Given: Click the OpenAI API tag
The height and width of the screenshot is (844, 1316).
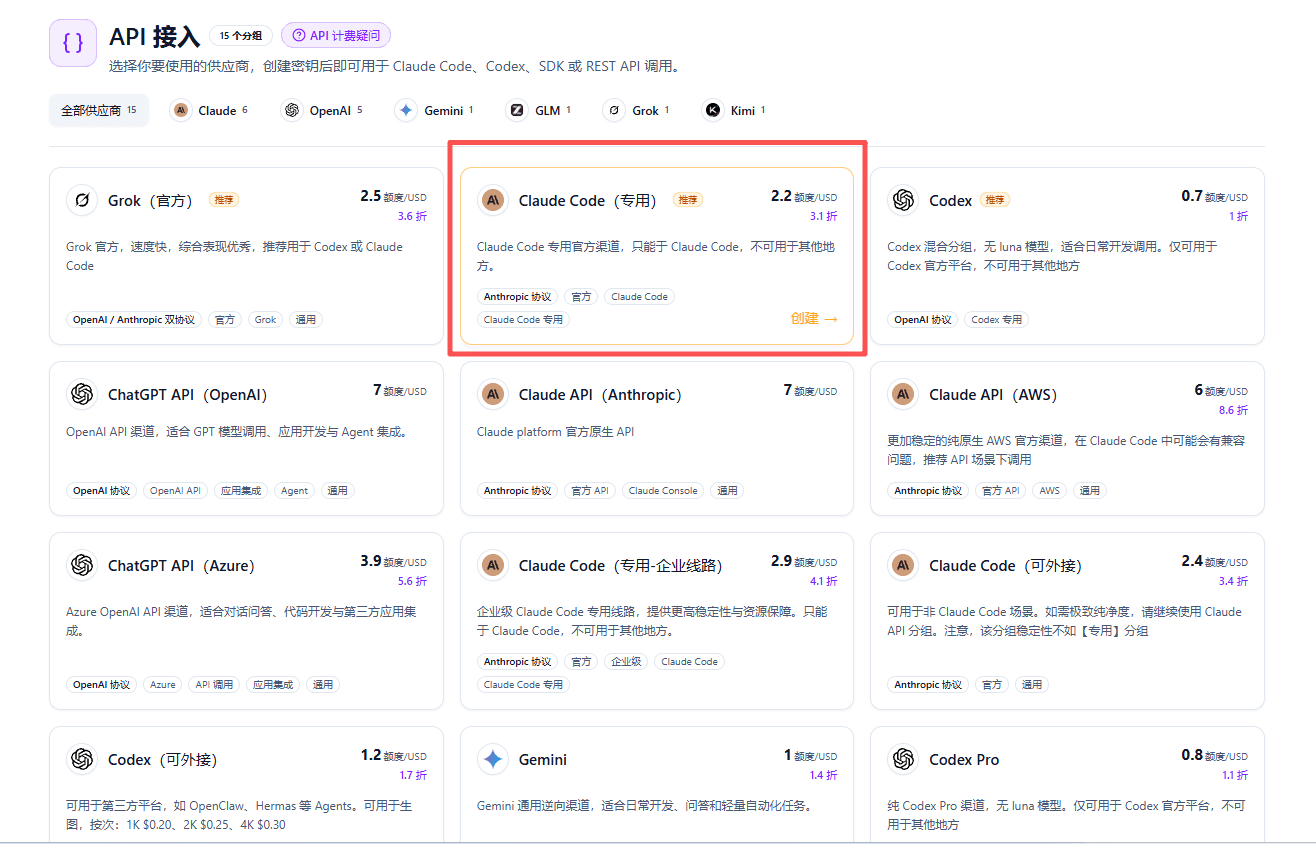Looking at the screenshot, I should (175, 491).
